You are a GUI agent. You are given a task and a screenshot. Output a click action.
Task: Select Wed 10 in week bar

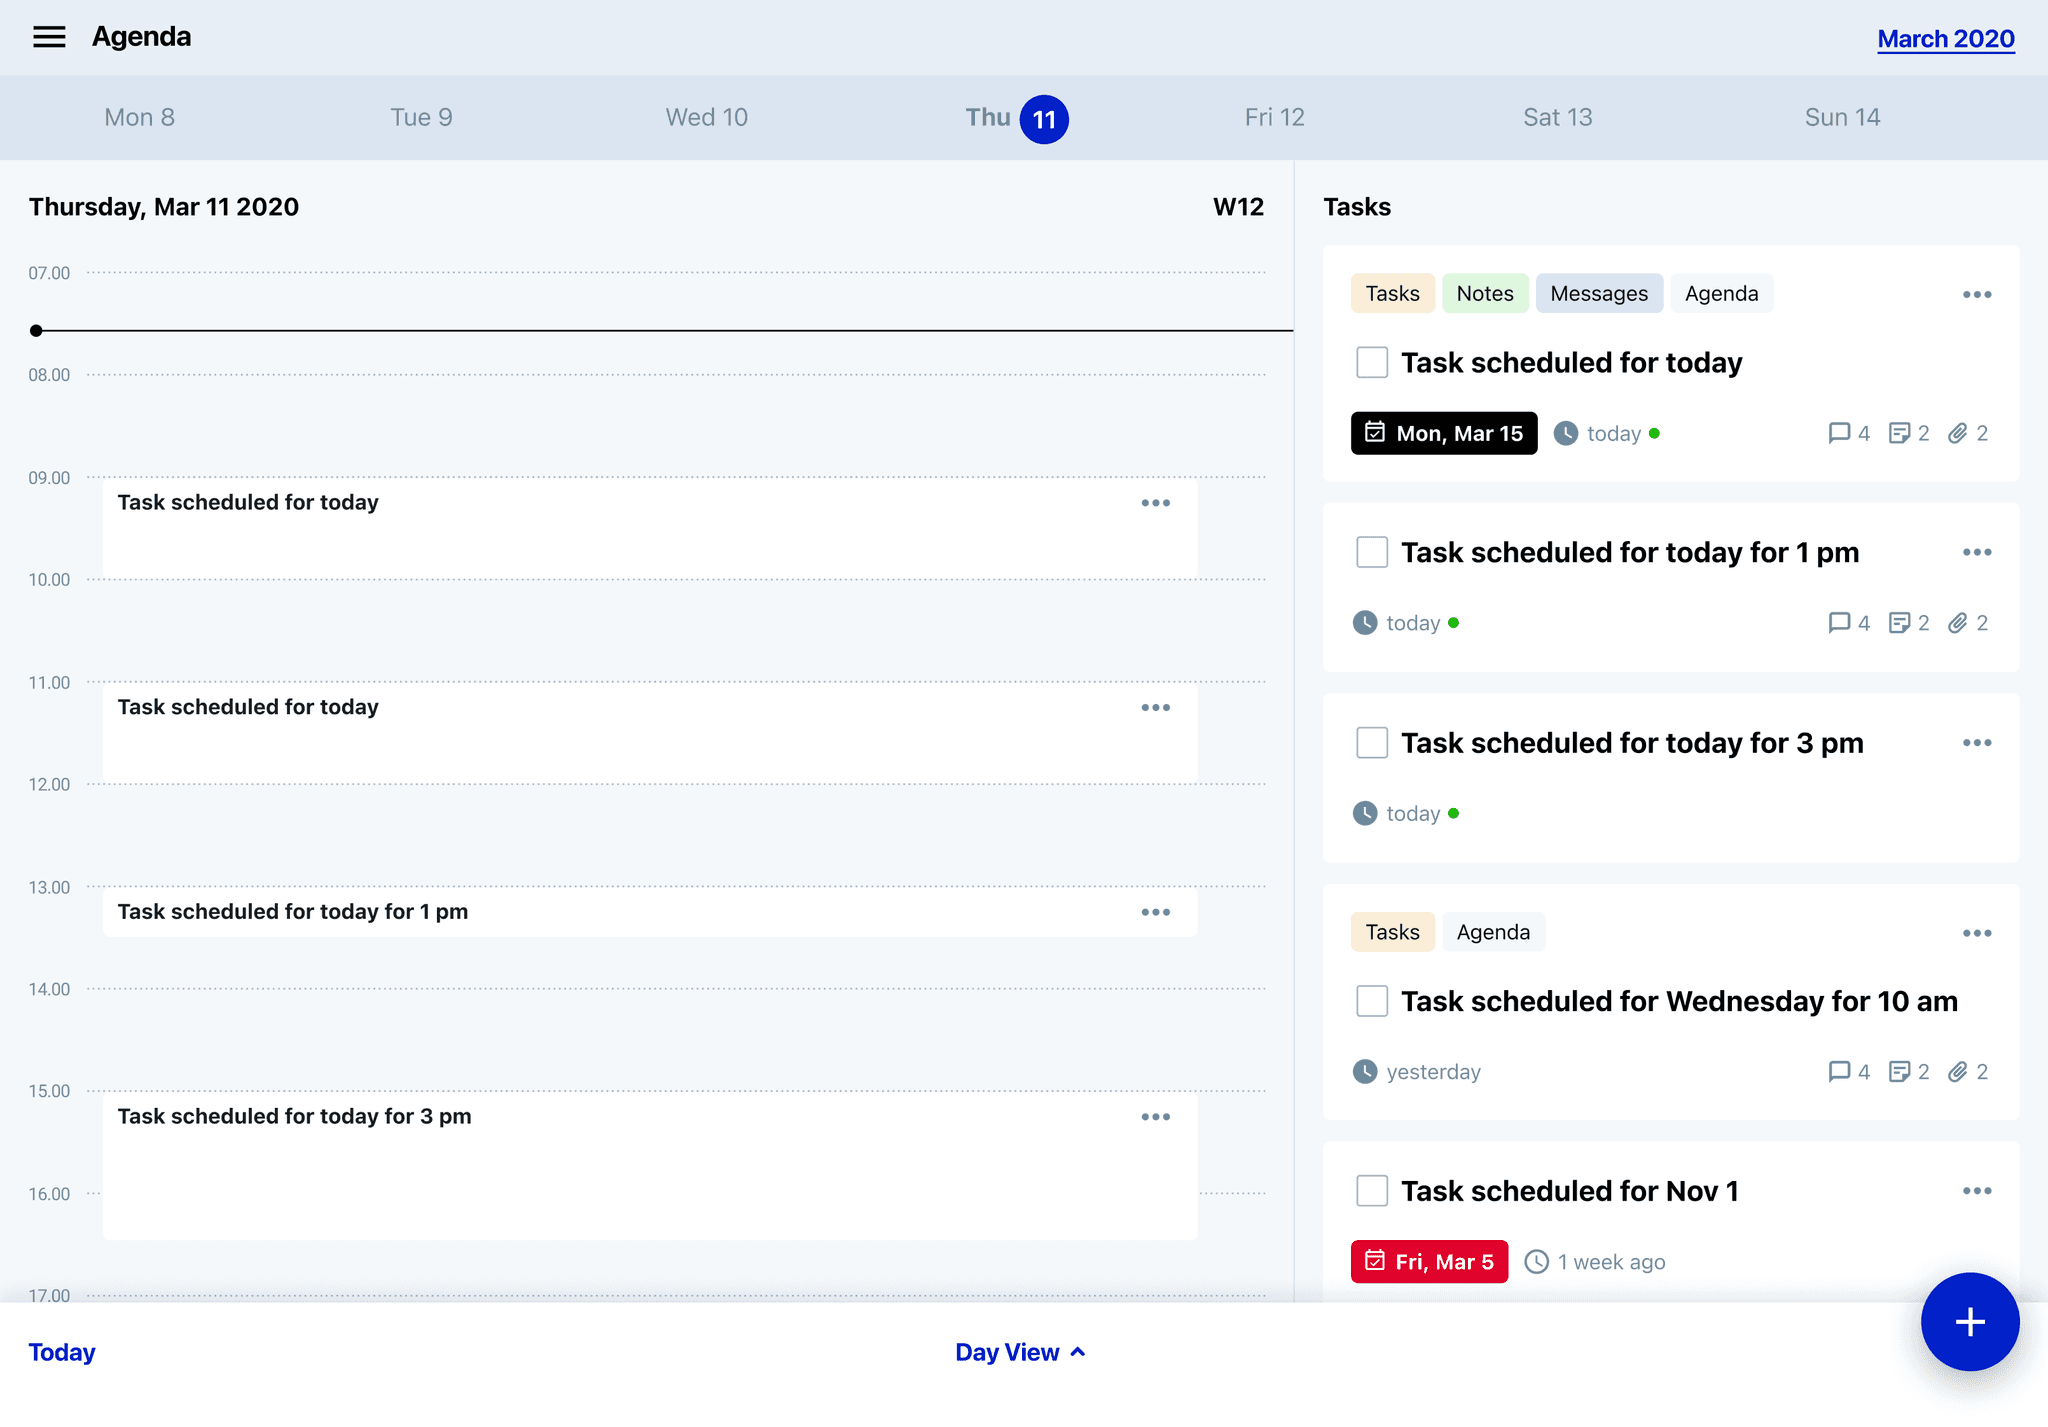(706, 118)
